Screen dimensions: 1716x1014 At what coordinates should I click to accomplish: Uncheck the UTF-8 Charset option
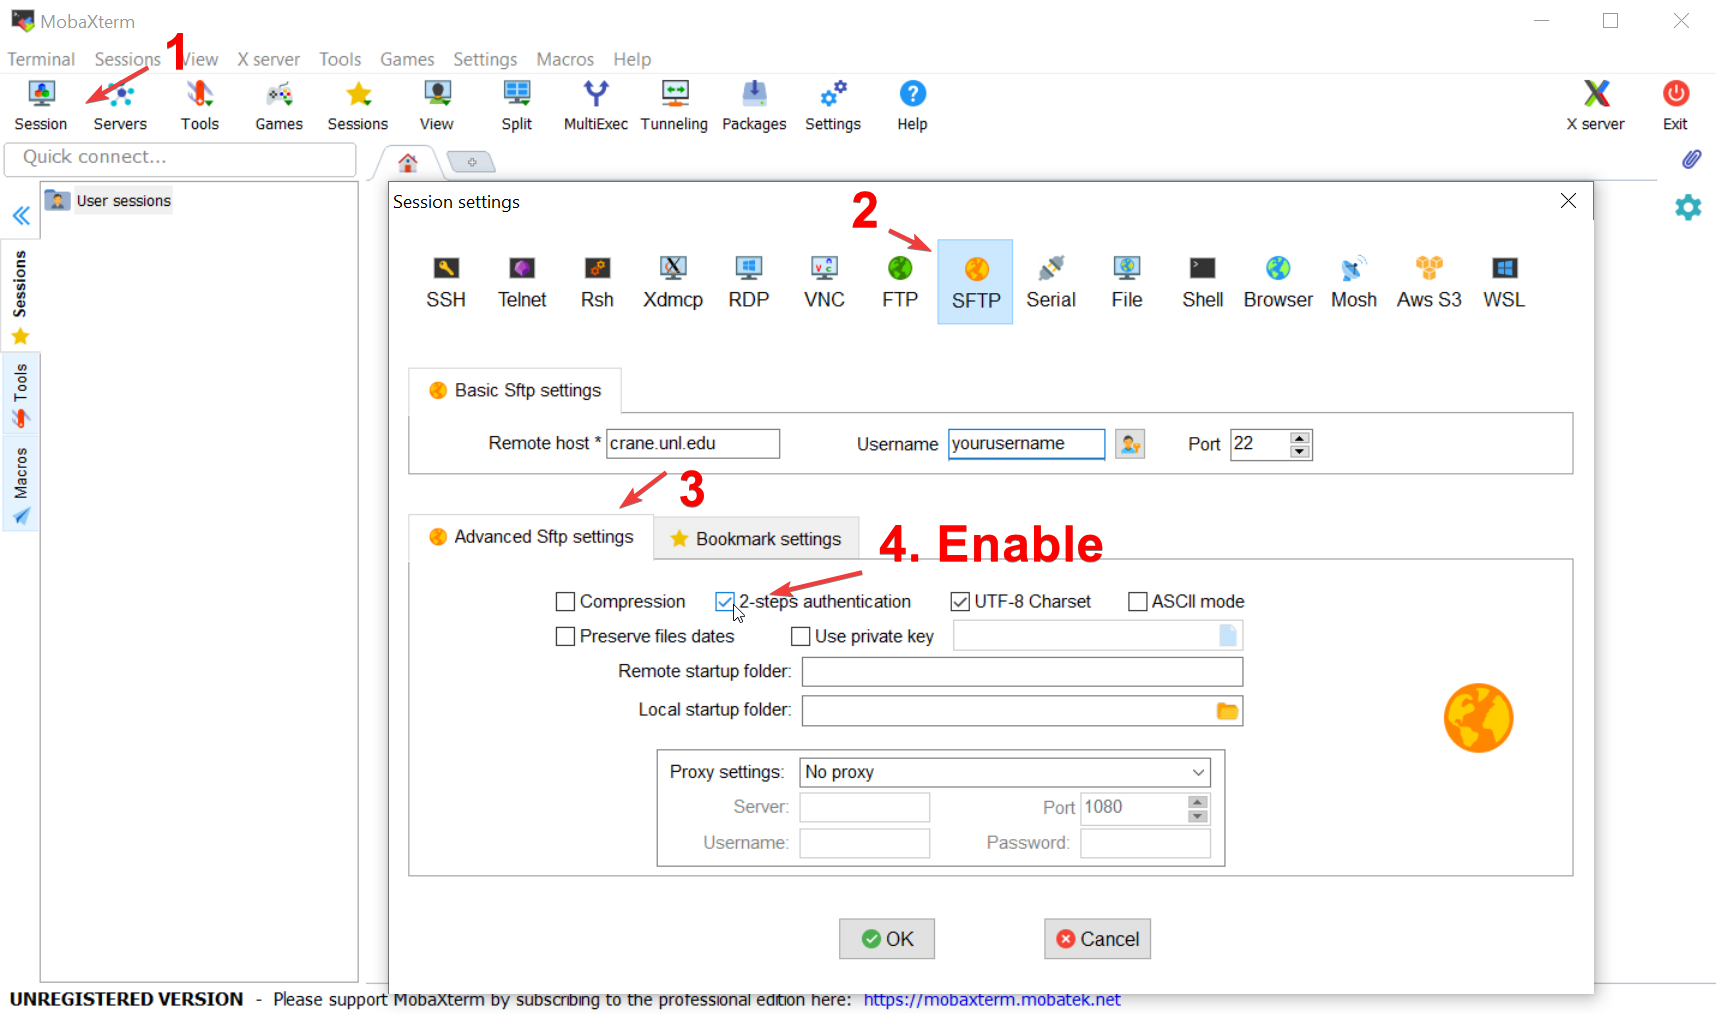960,602
